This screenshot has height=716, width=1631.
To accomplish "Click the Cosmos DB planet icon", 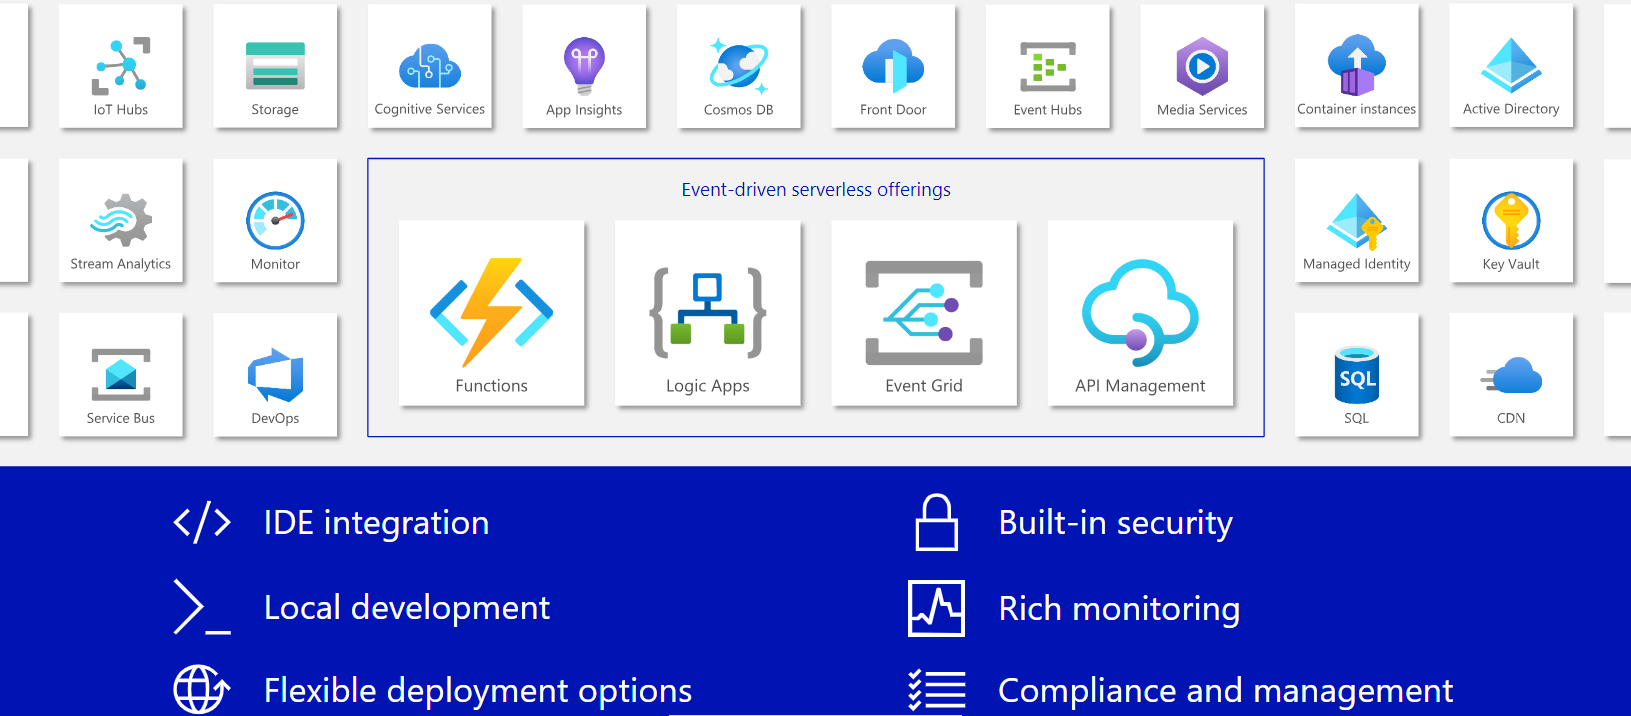I will tap(738, 66).
